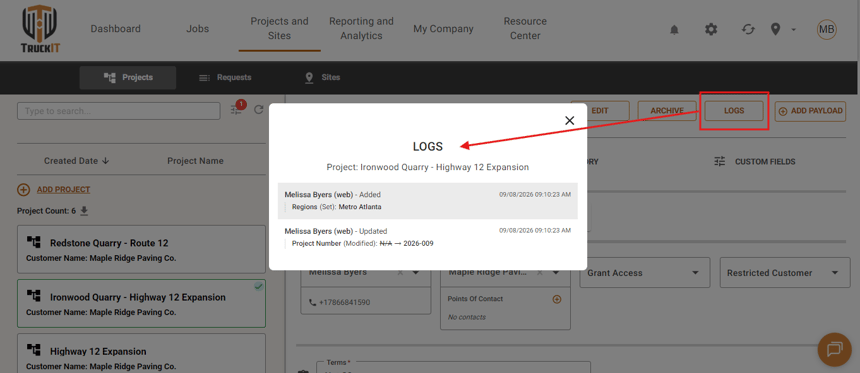Open Projects and Sites menu
The width and height of the screenshot is (860, 373).
pyautogui.click(x=280, y=29)
